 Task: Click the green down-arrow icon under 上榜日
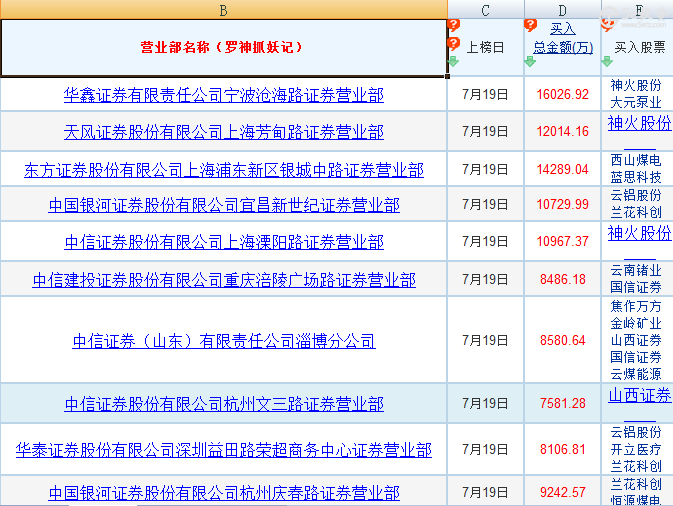click(453, 61)
